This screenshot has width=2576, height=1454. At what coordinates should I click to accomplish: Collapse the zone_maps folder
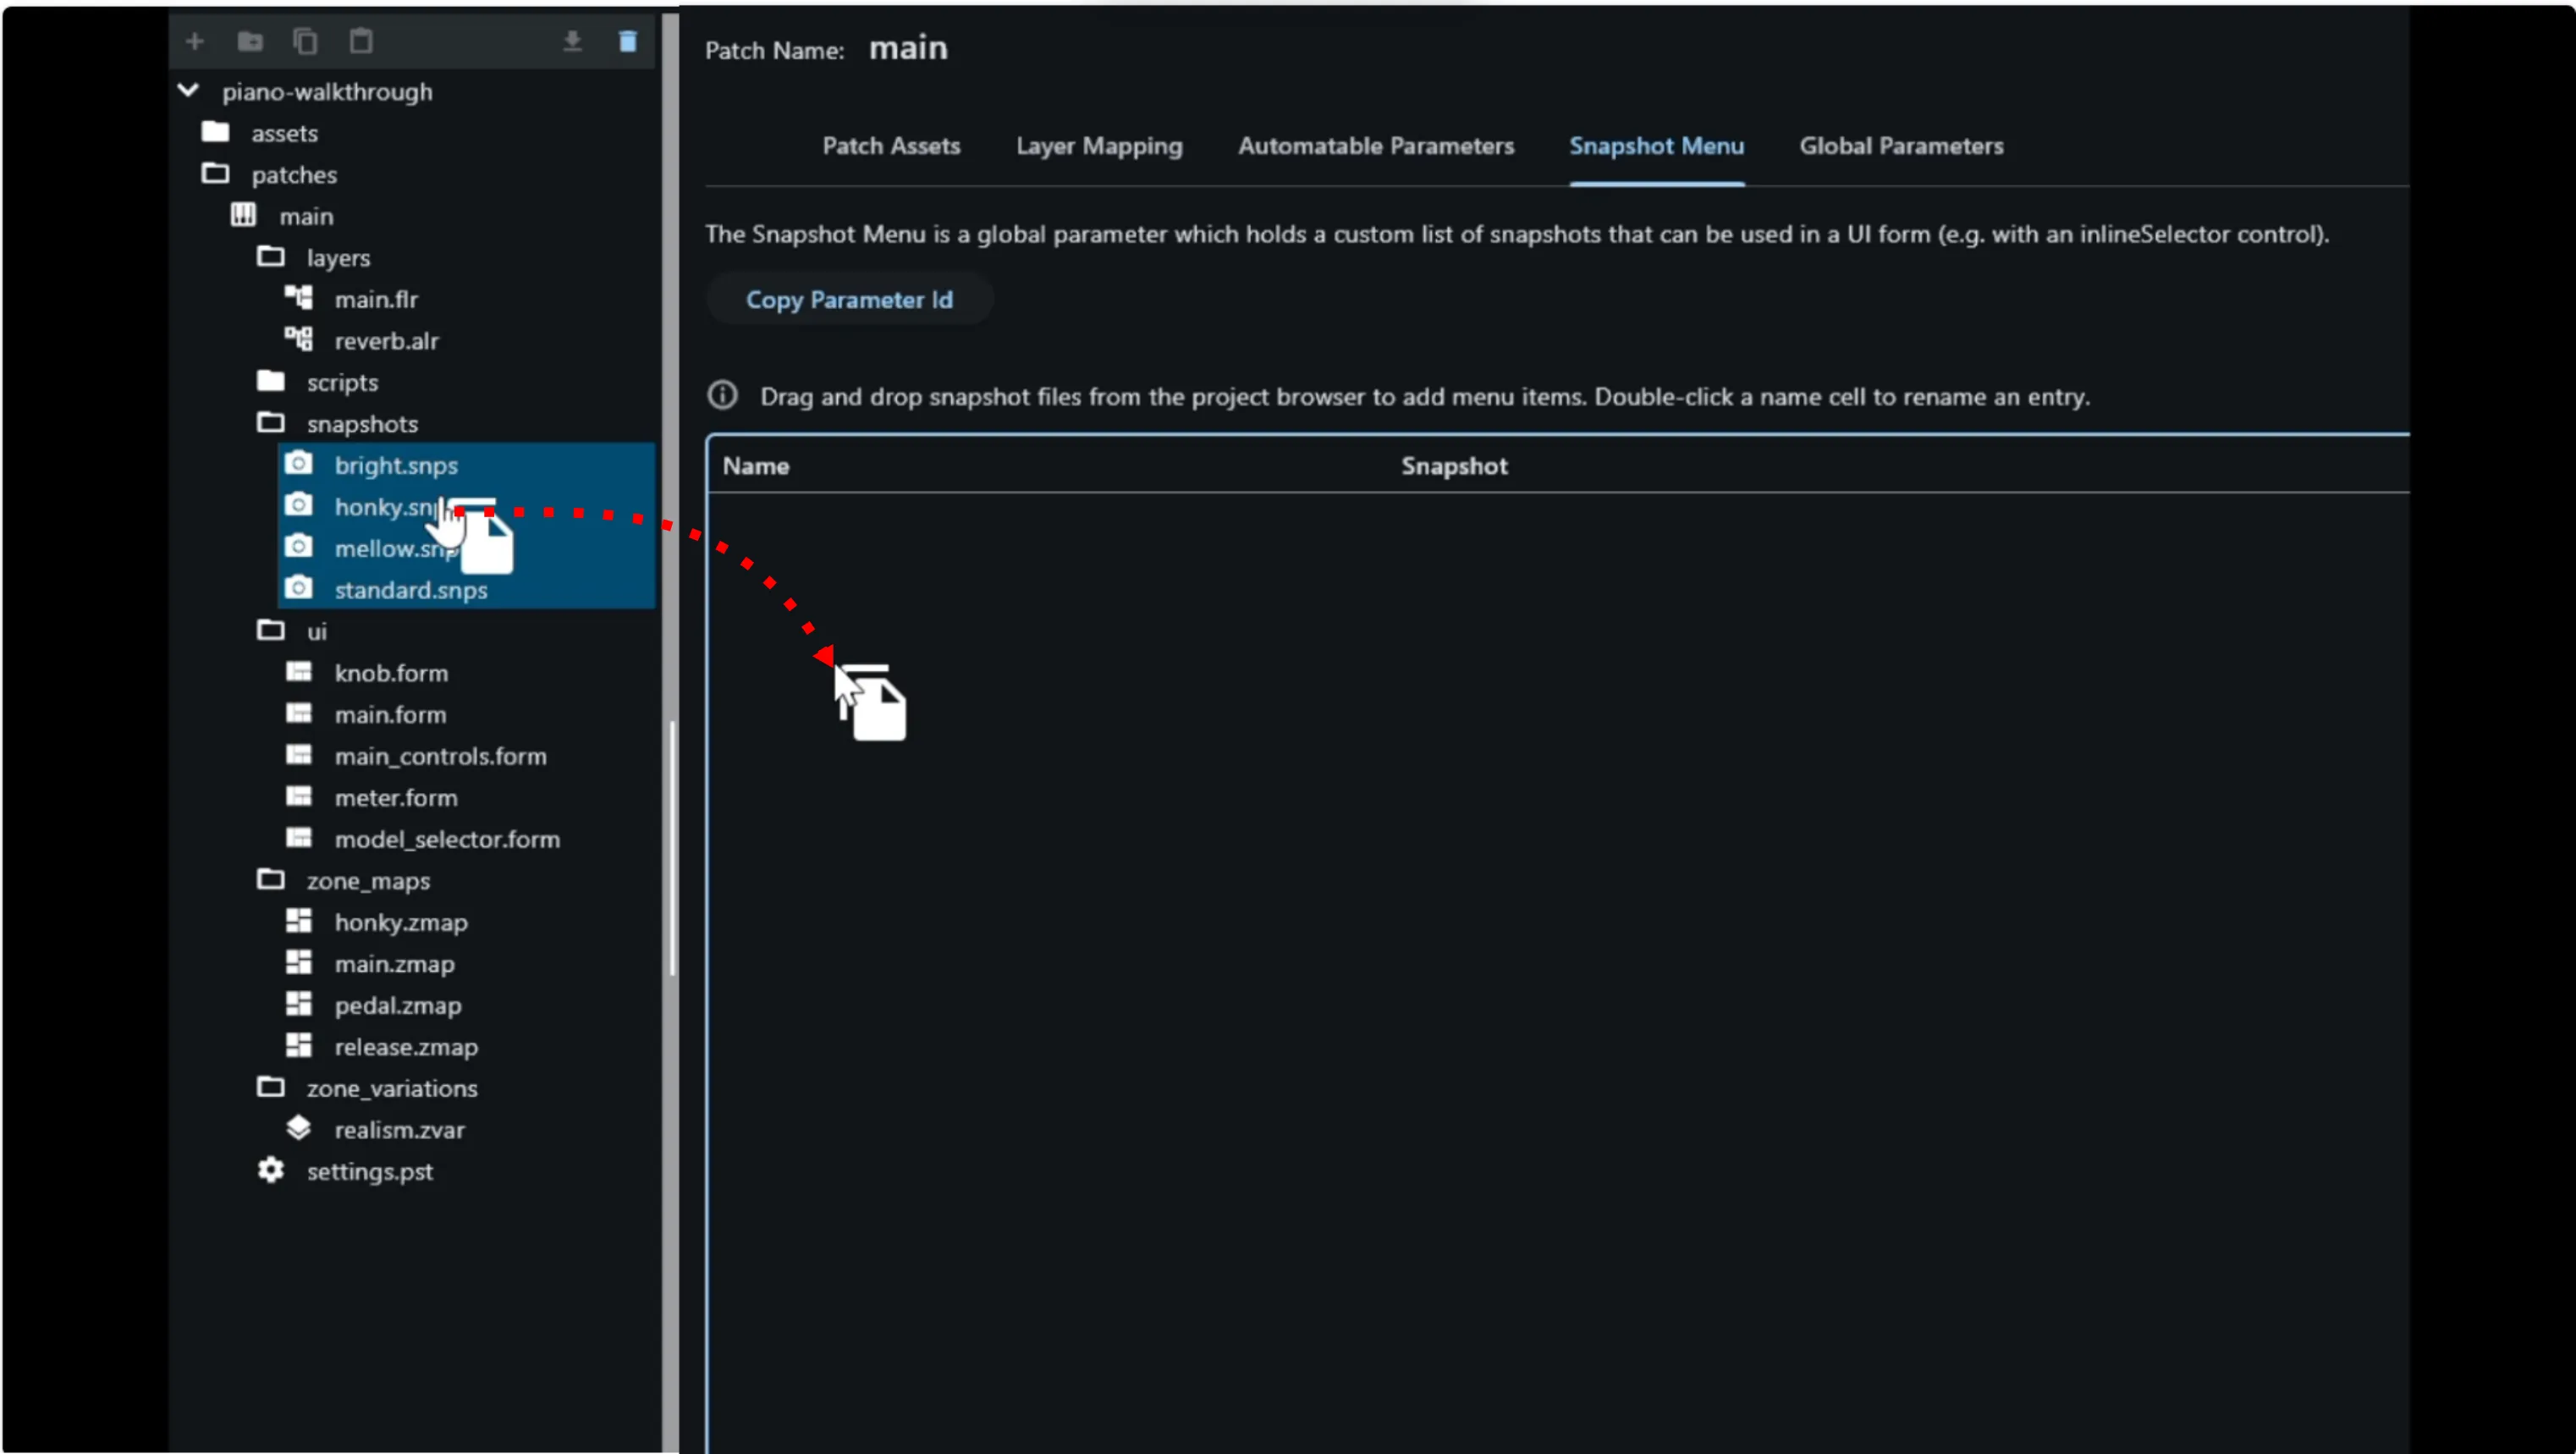pyautogui.click(x=270, y=879)
